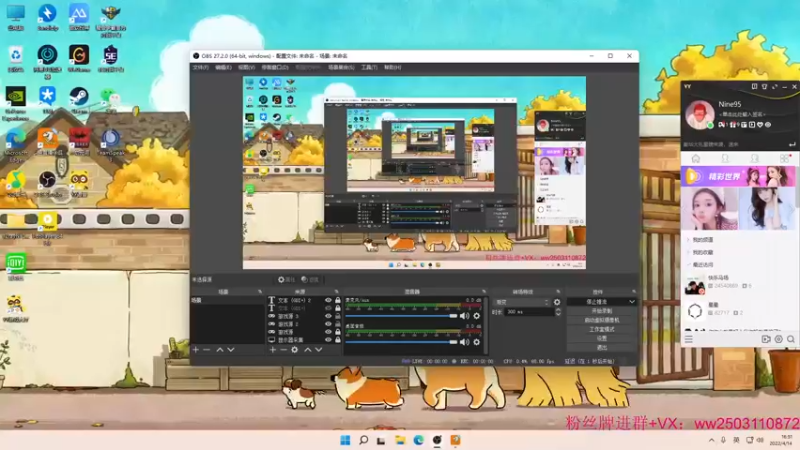800x450 pixels.
Task: Open the YY search icon at the bottom
Action: pos(791,339)
